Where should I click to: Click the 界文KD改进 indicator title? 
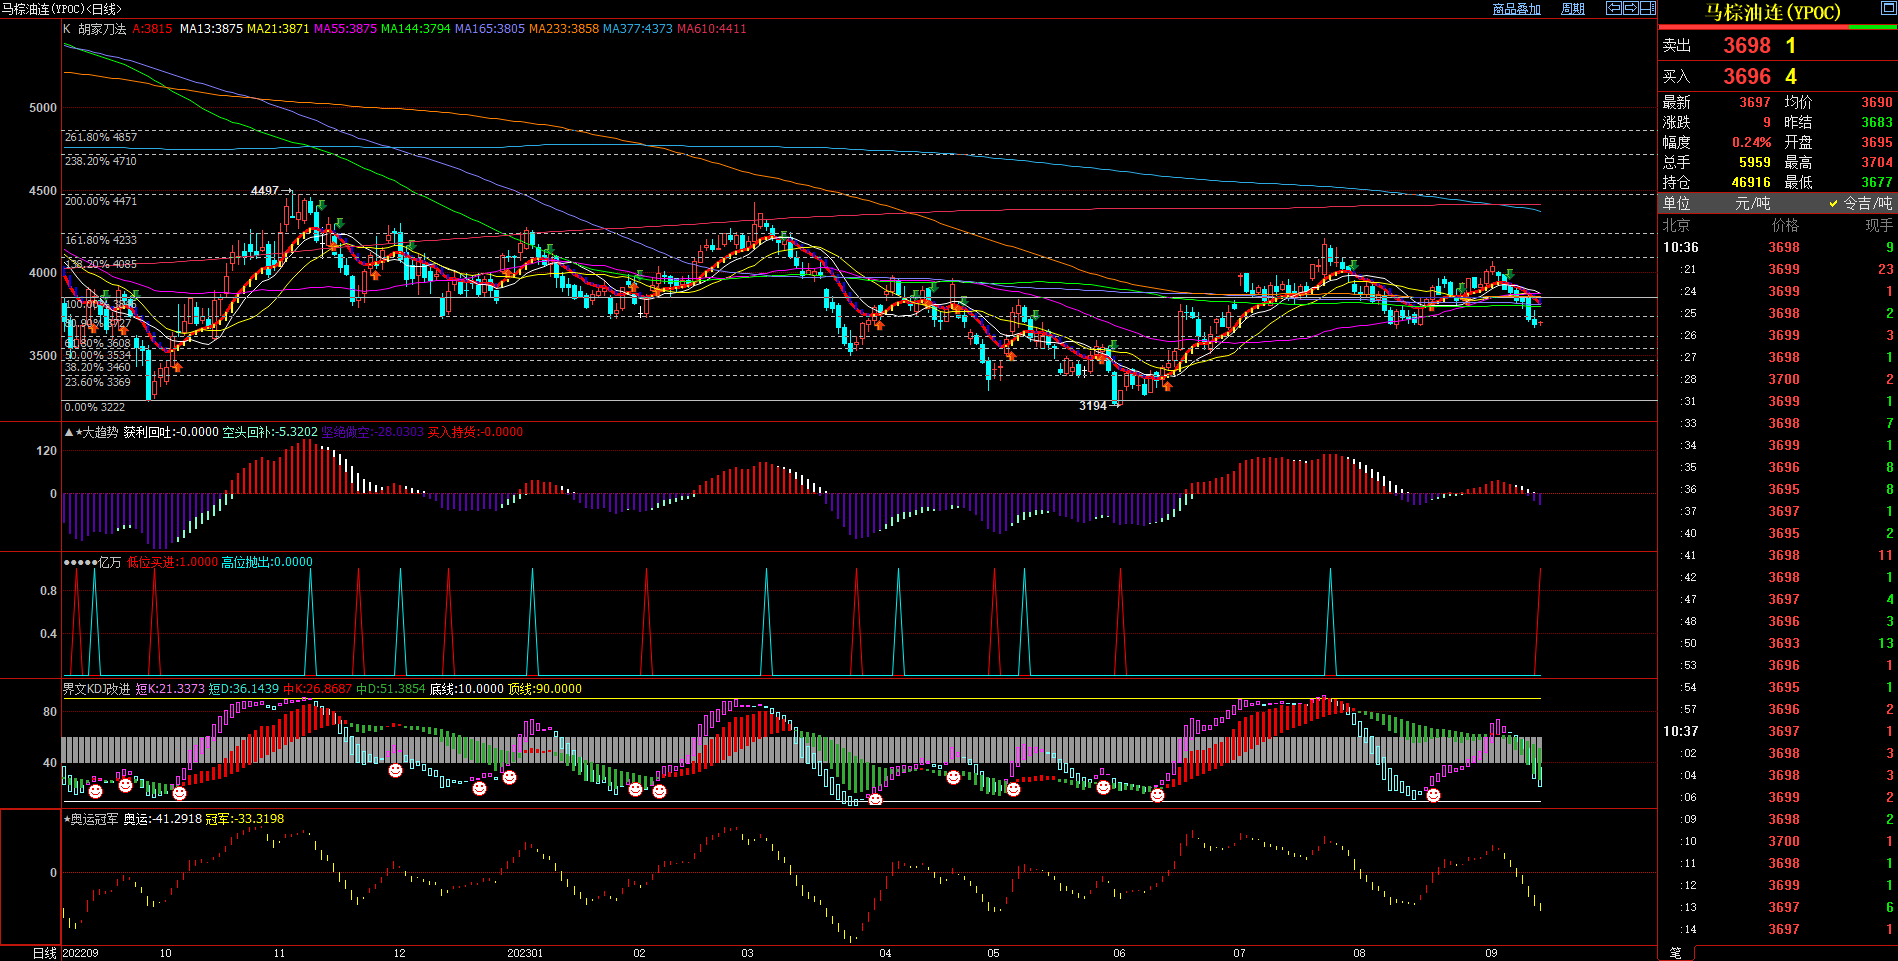(x=96, y=689)
